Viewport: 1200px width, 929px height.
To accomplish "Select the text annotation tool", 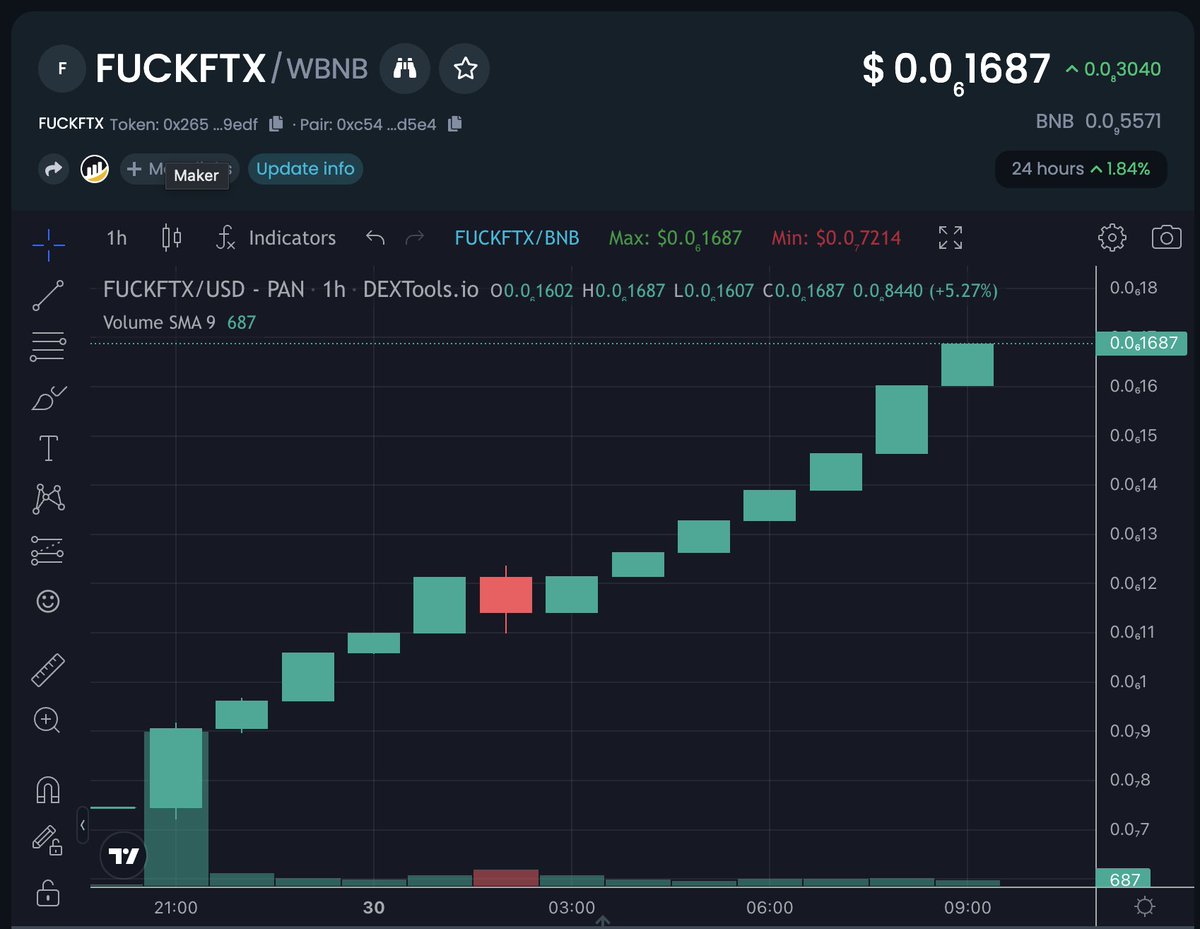I will coord(47,447).
